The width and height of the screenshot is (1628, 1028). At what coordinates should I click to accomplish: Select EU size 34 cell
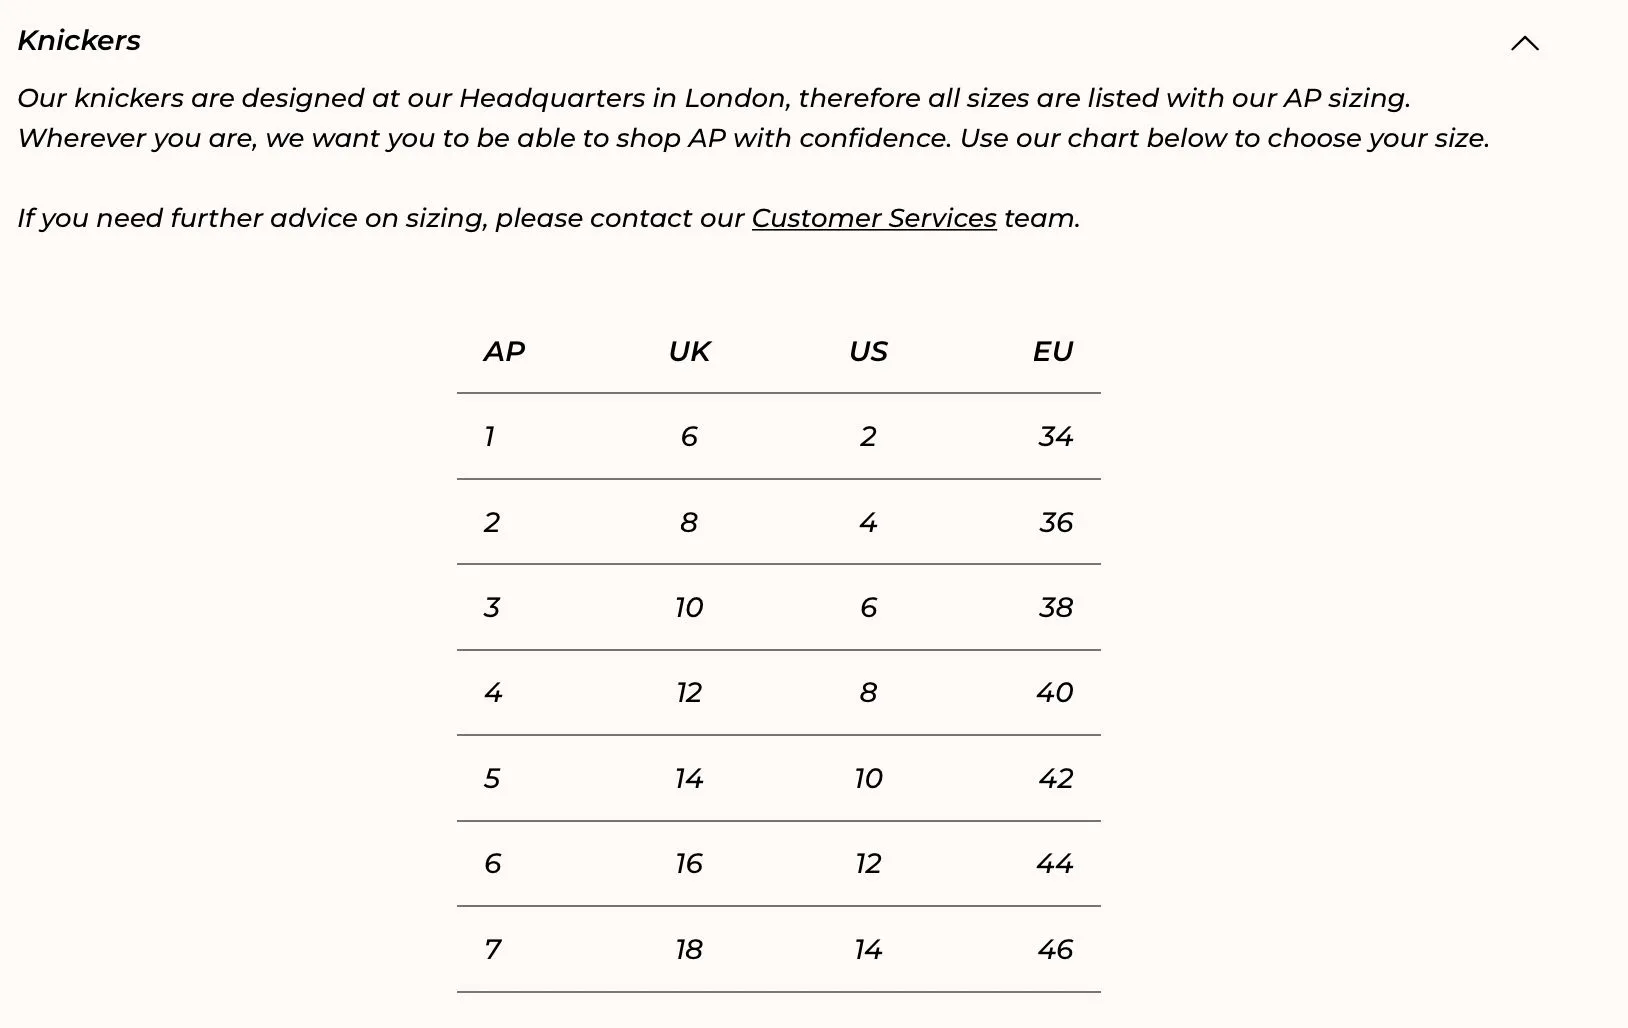1055,437
